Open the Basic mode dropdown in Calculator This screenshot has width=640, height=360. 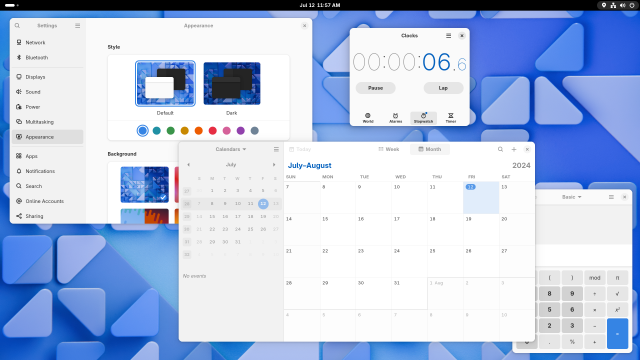[571, 197]
